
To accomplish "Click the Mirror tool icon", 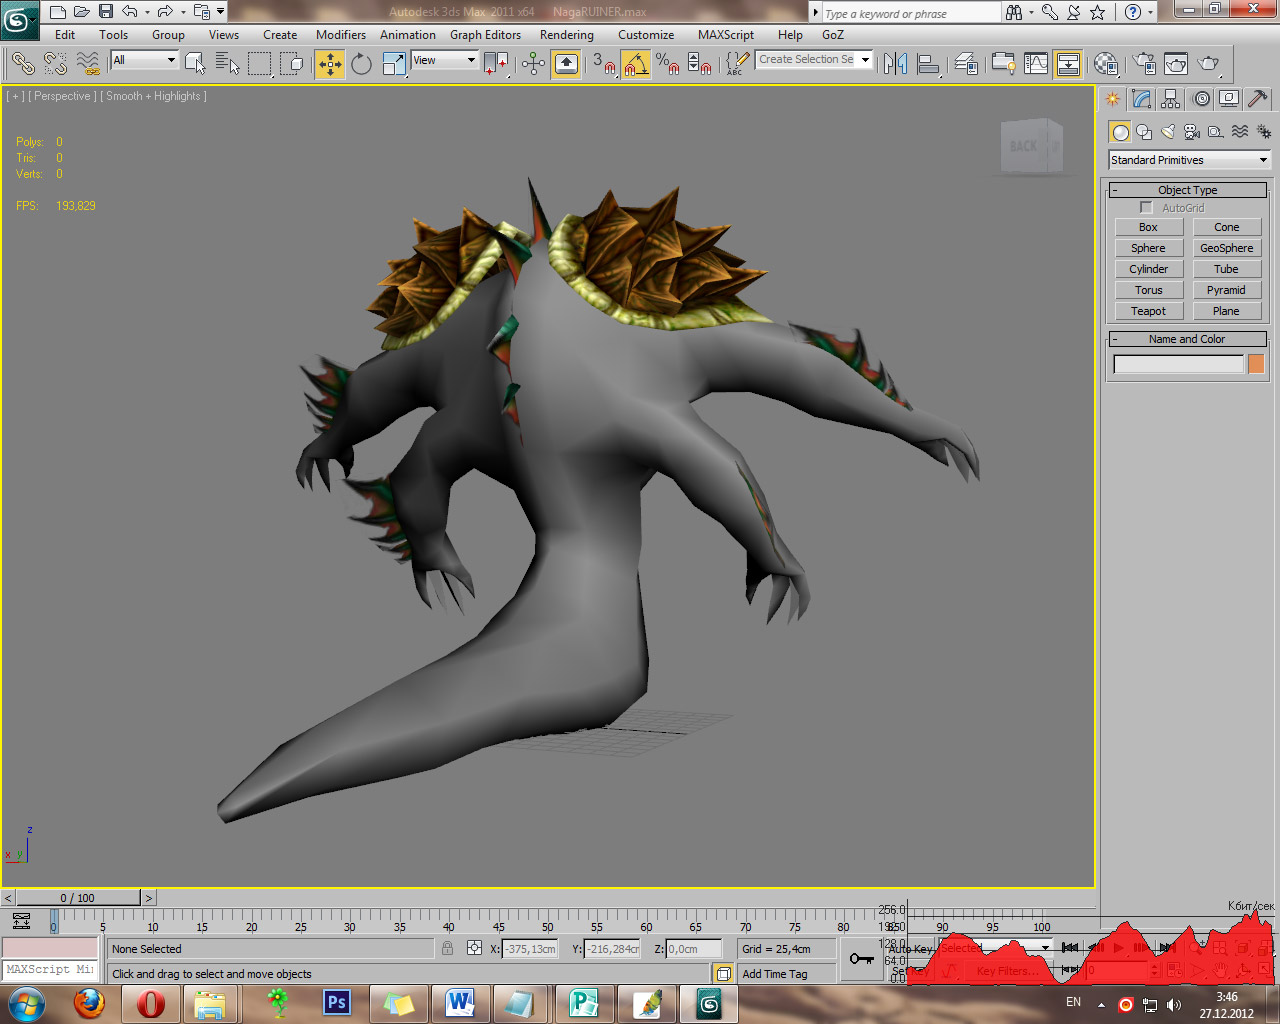I will tap(895, 65).
